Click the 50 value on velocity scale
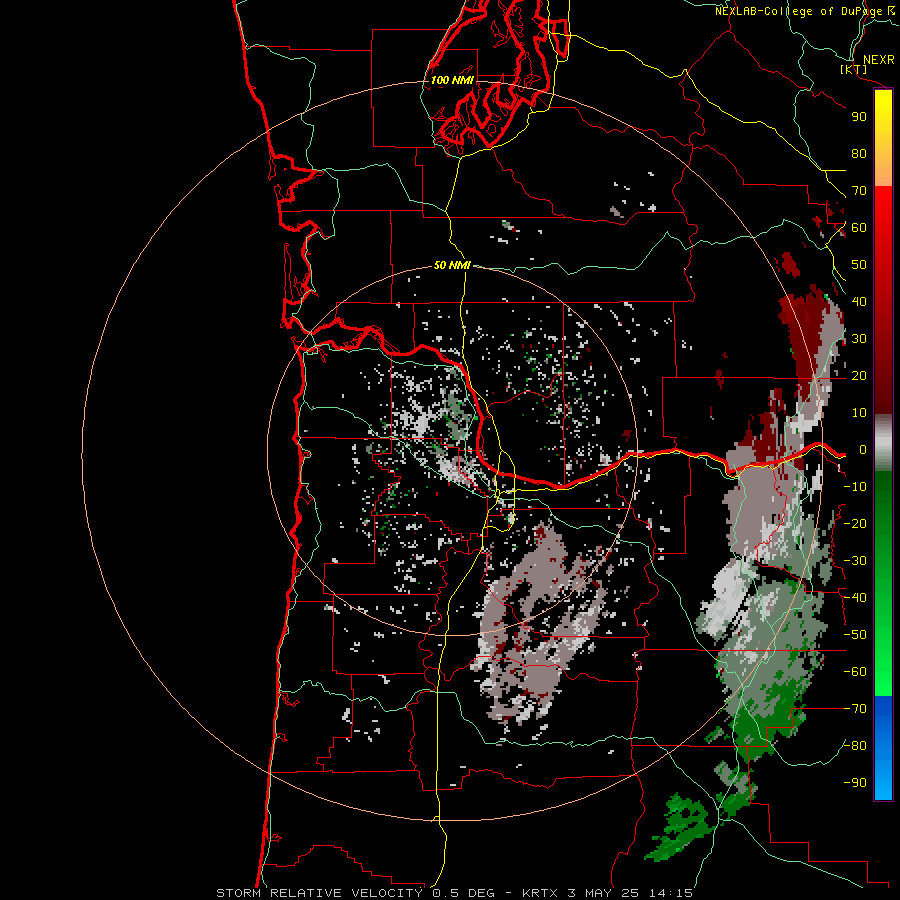The image size is (900, 900). click(859, 265)
